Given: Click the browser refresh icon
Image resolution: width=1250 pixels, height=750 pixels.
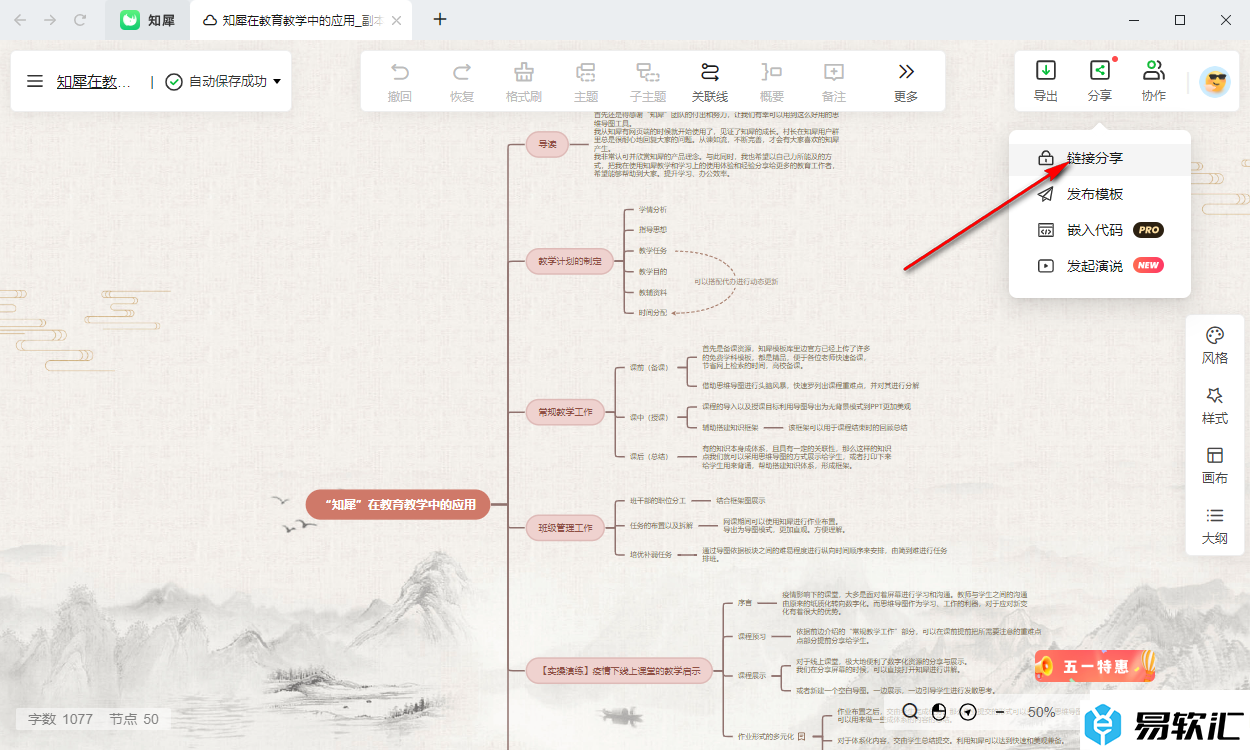Looking at the screenshot, I should pyautogui.click(x=80, y=20).
